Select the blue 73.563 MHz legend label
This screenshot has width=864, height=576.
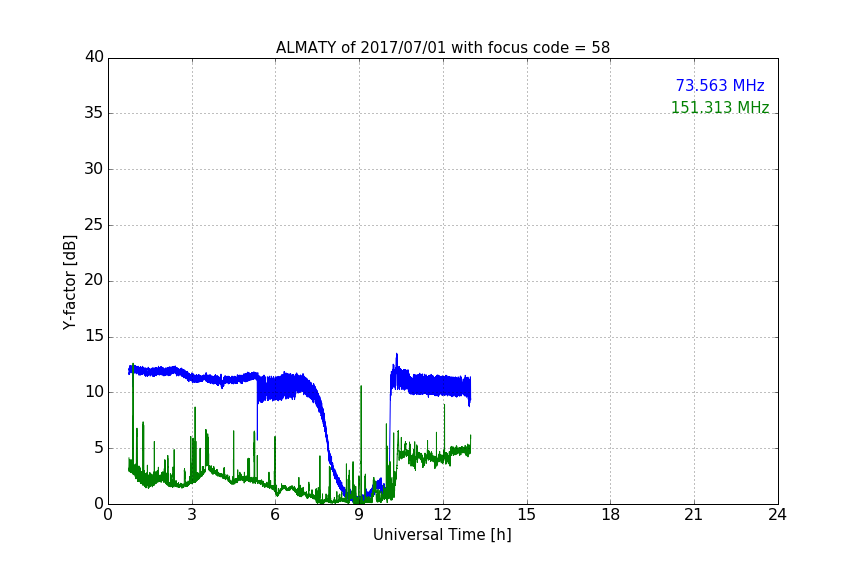(x=720, y=85)
